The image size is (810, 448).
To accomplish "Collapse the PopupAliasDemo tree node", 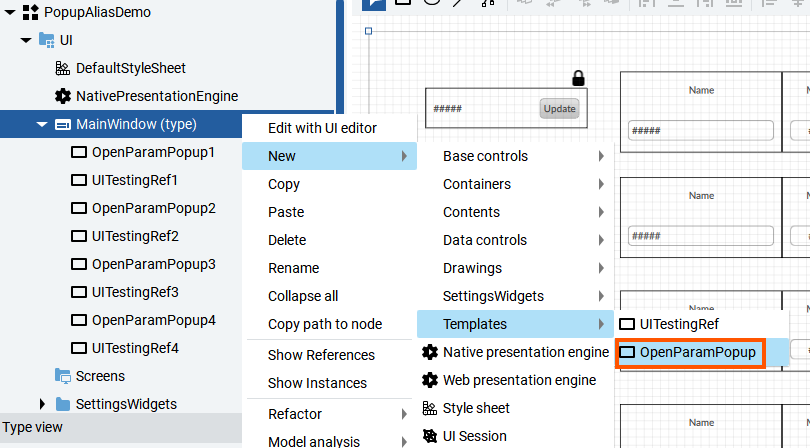I will [10, 12].
